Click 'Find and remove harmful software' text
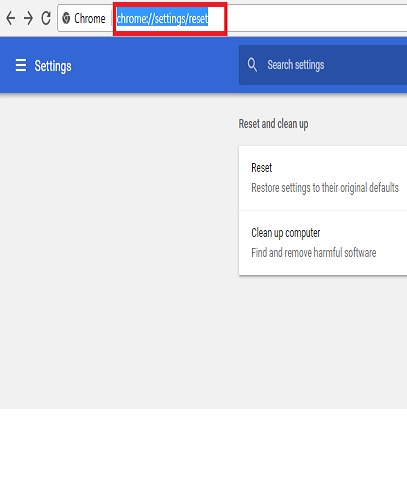This screenshot has height=500, width=407. coord(314,253)
